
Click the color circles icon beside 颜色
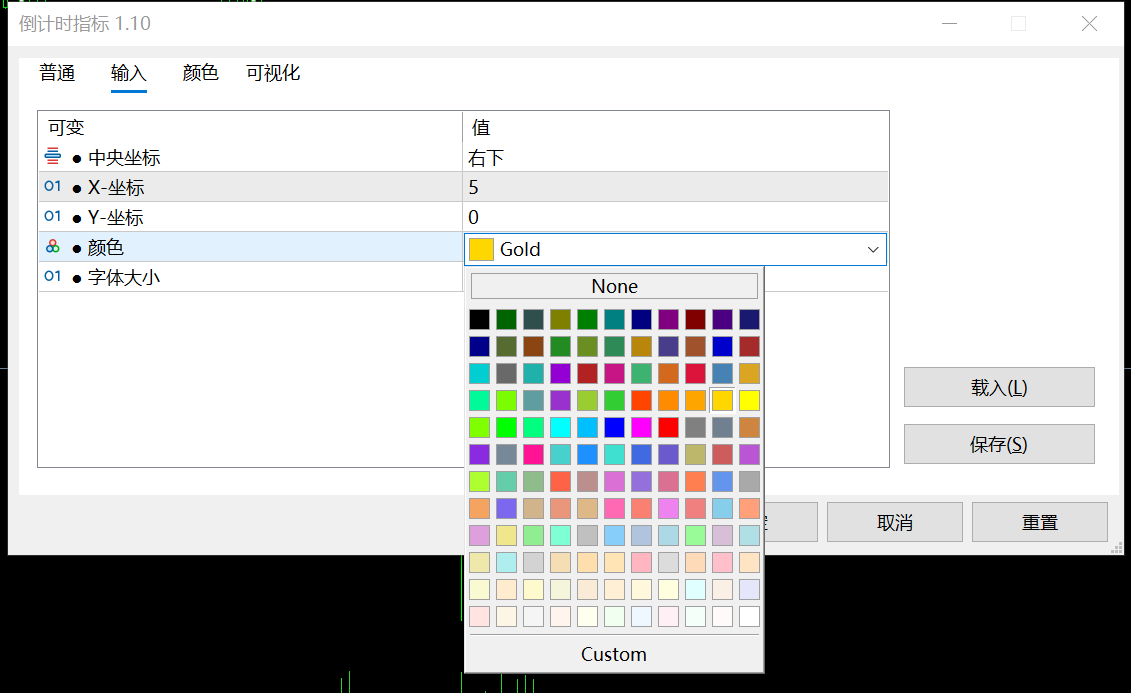pyautogui.click(x=53, y=247)
